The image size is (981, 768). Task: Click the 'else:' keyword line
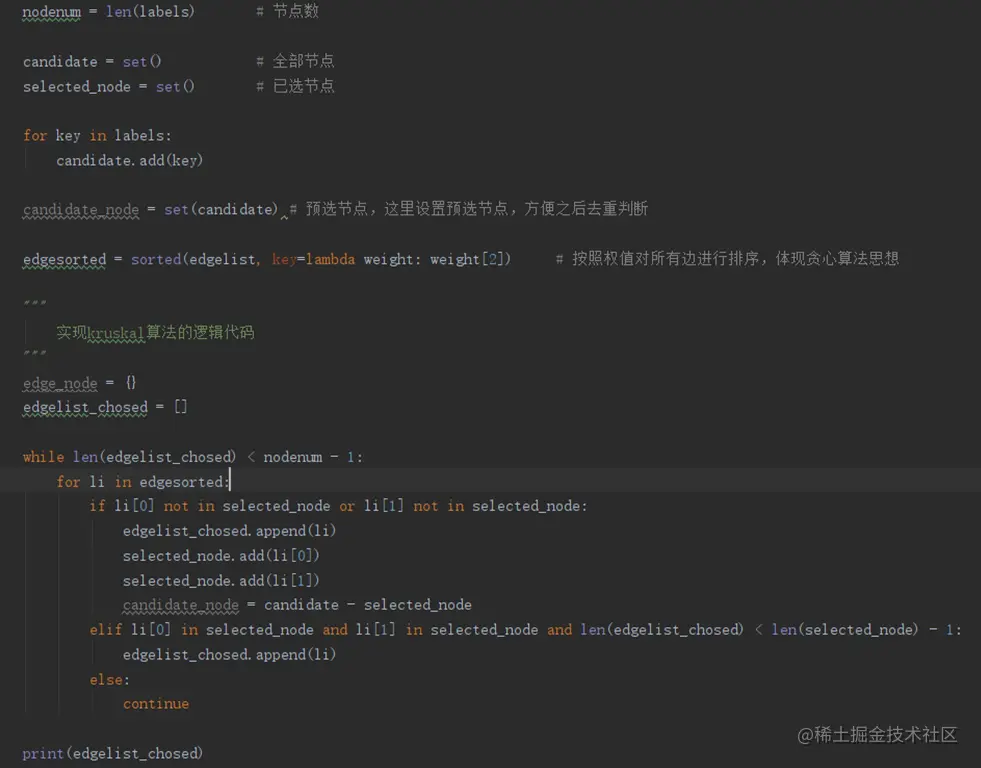tap(109, 680)
